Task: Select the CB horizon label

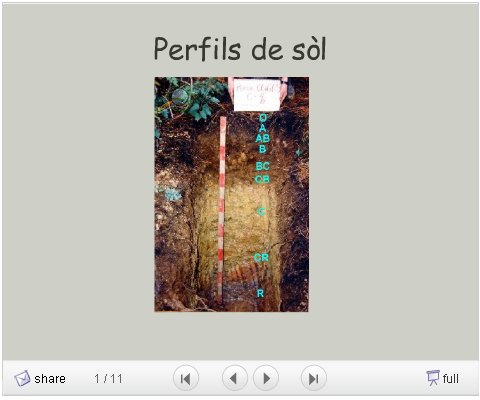Action: coord(262,180)
